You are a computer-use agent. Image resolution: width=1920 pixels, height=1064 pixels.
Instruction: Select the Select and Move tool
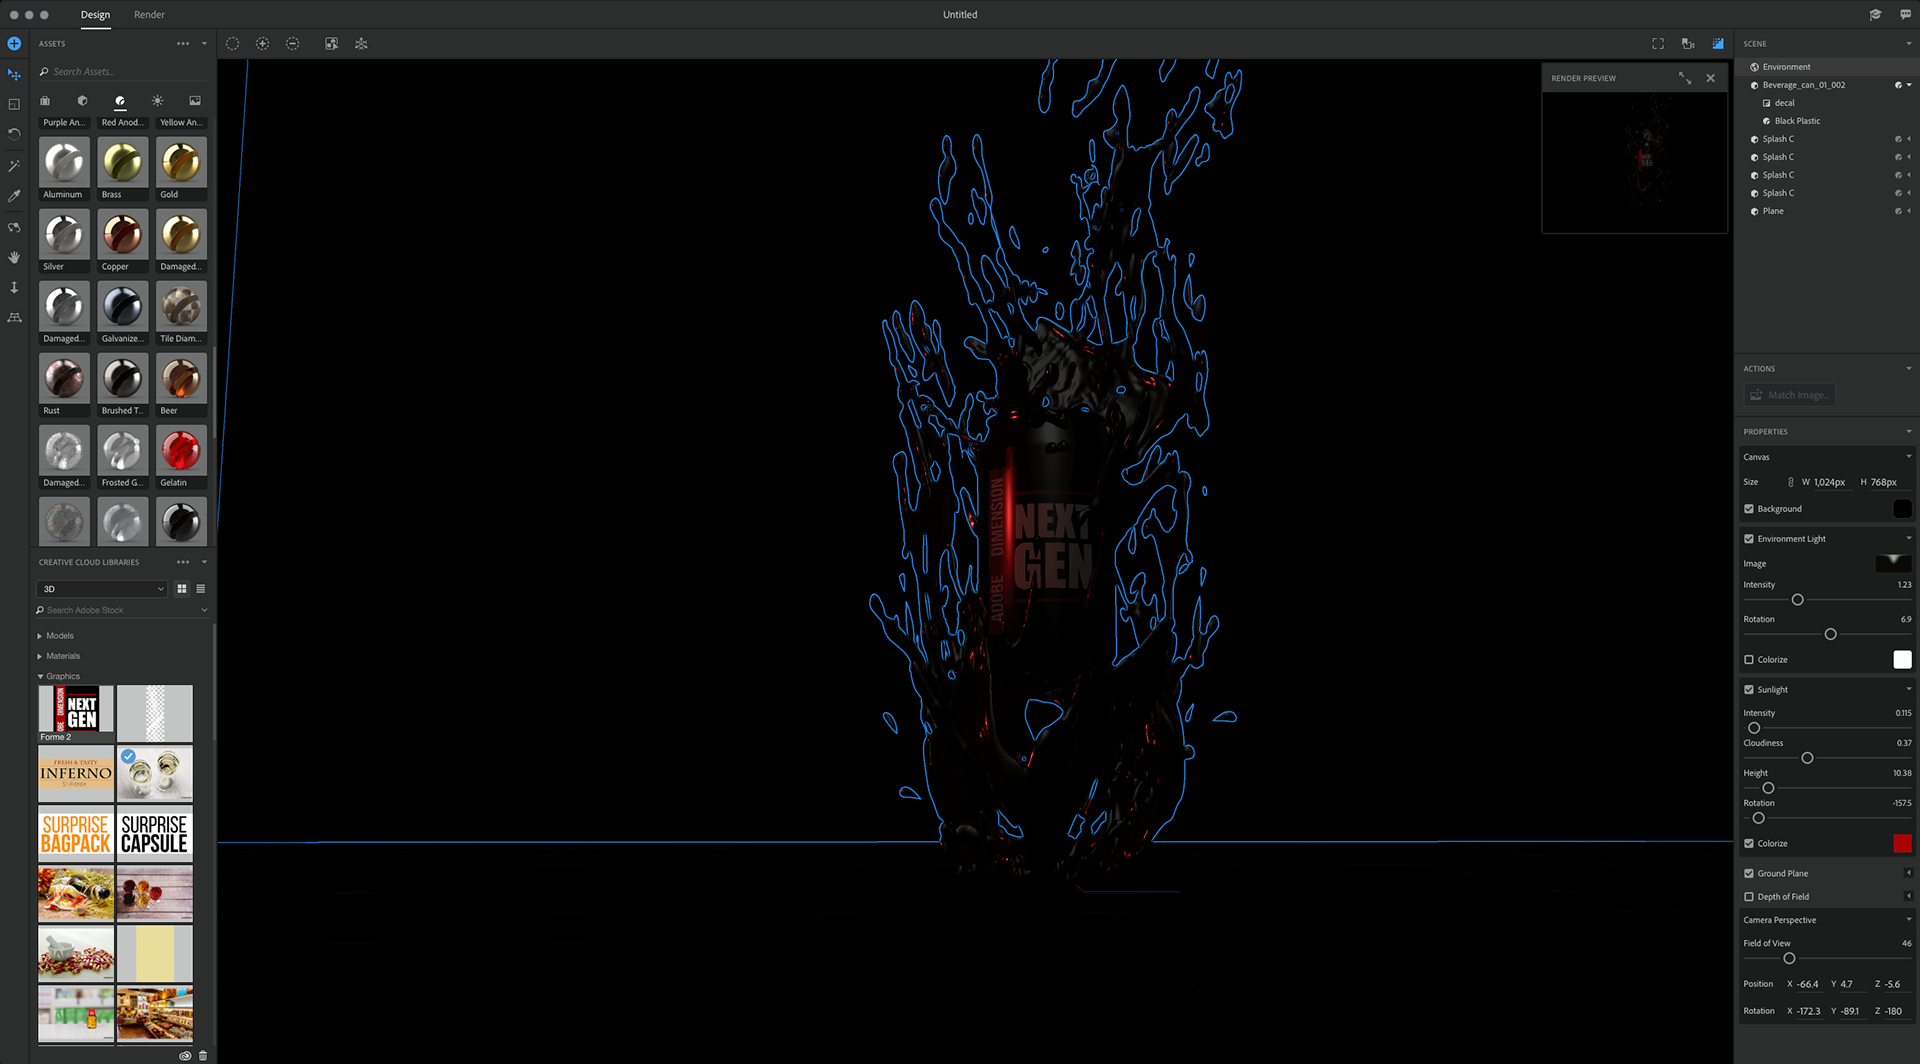[x=14, y=75]
